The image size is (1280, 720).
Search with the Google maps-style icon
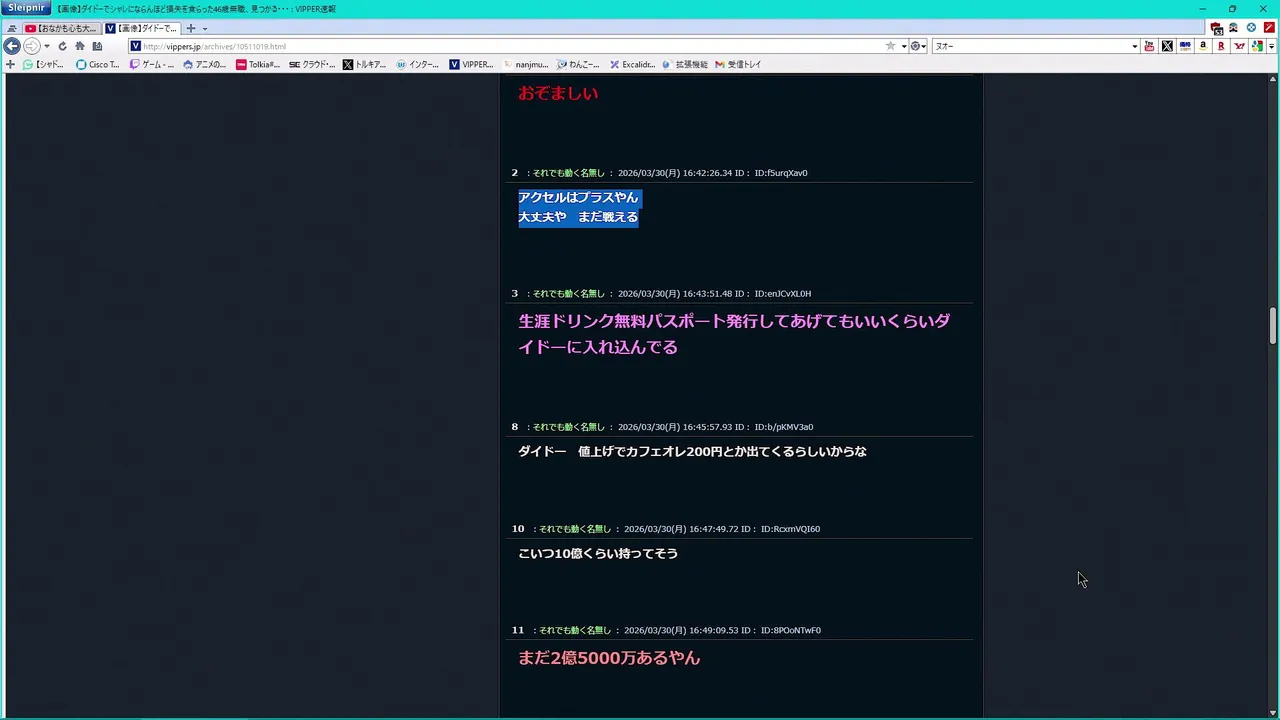[x=1257, y=46]
